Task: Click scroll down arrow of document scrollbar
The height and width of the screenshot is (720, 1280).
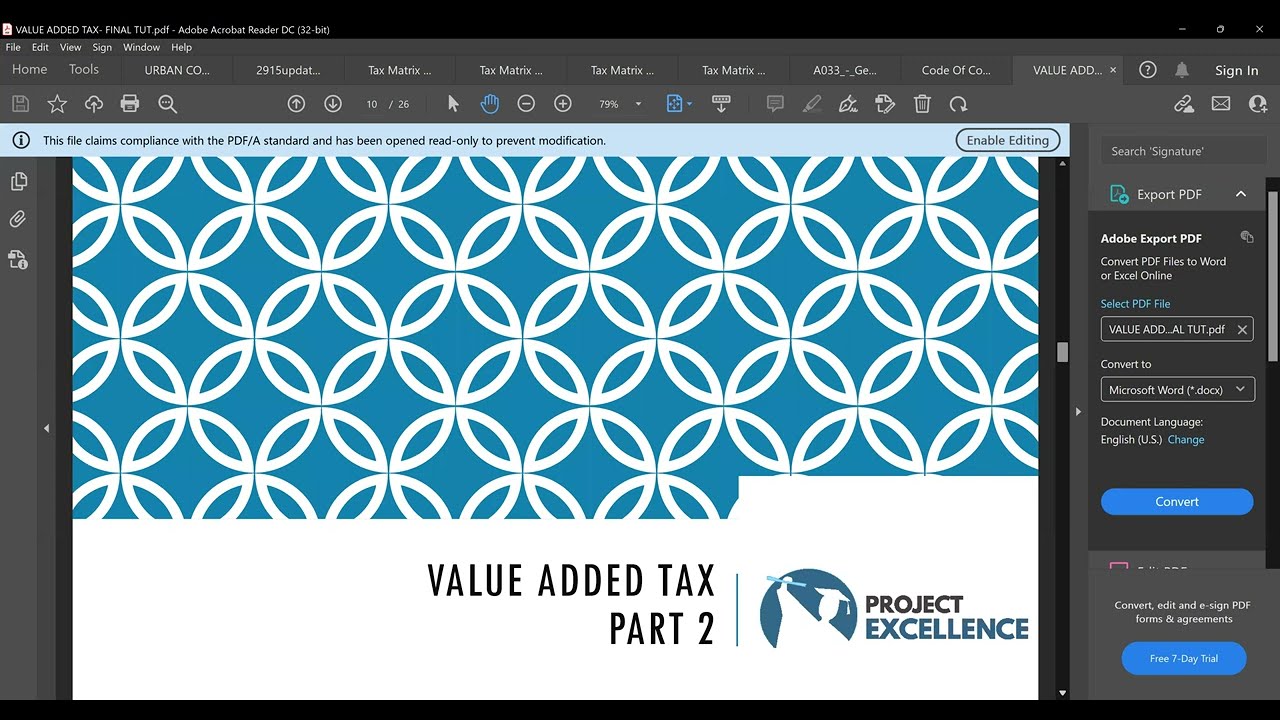Action: [x=1062, y=692]
